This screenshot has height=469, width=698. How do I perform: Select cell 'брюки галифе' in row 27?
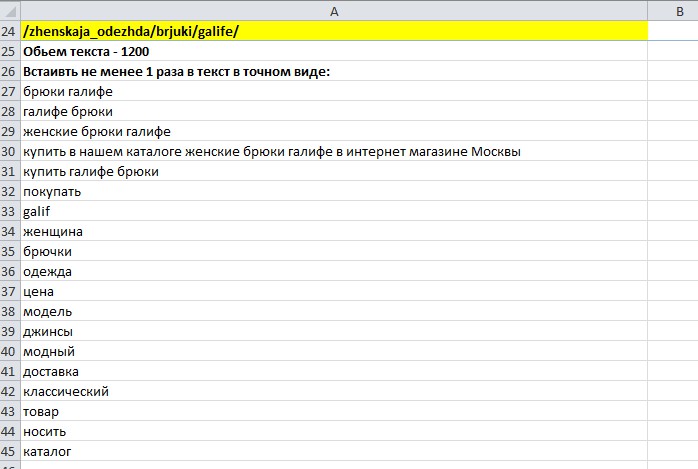[x=334, y=91]
